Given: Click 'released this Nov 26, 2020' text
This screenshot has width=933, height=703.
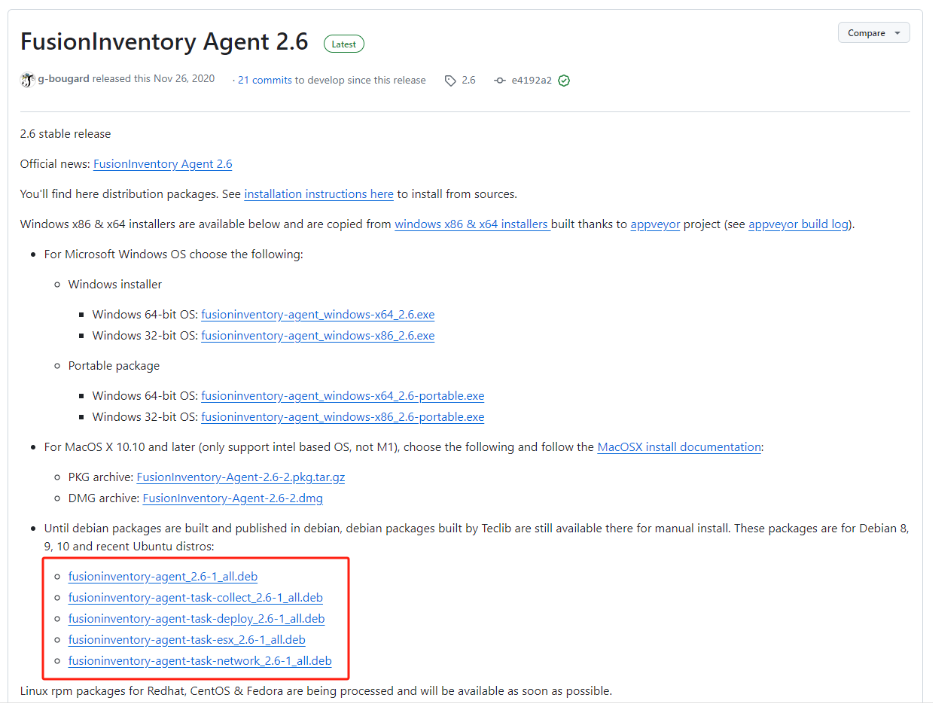Looking at the screenshot, I should click(x=154, y=79).
